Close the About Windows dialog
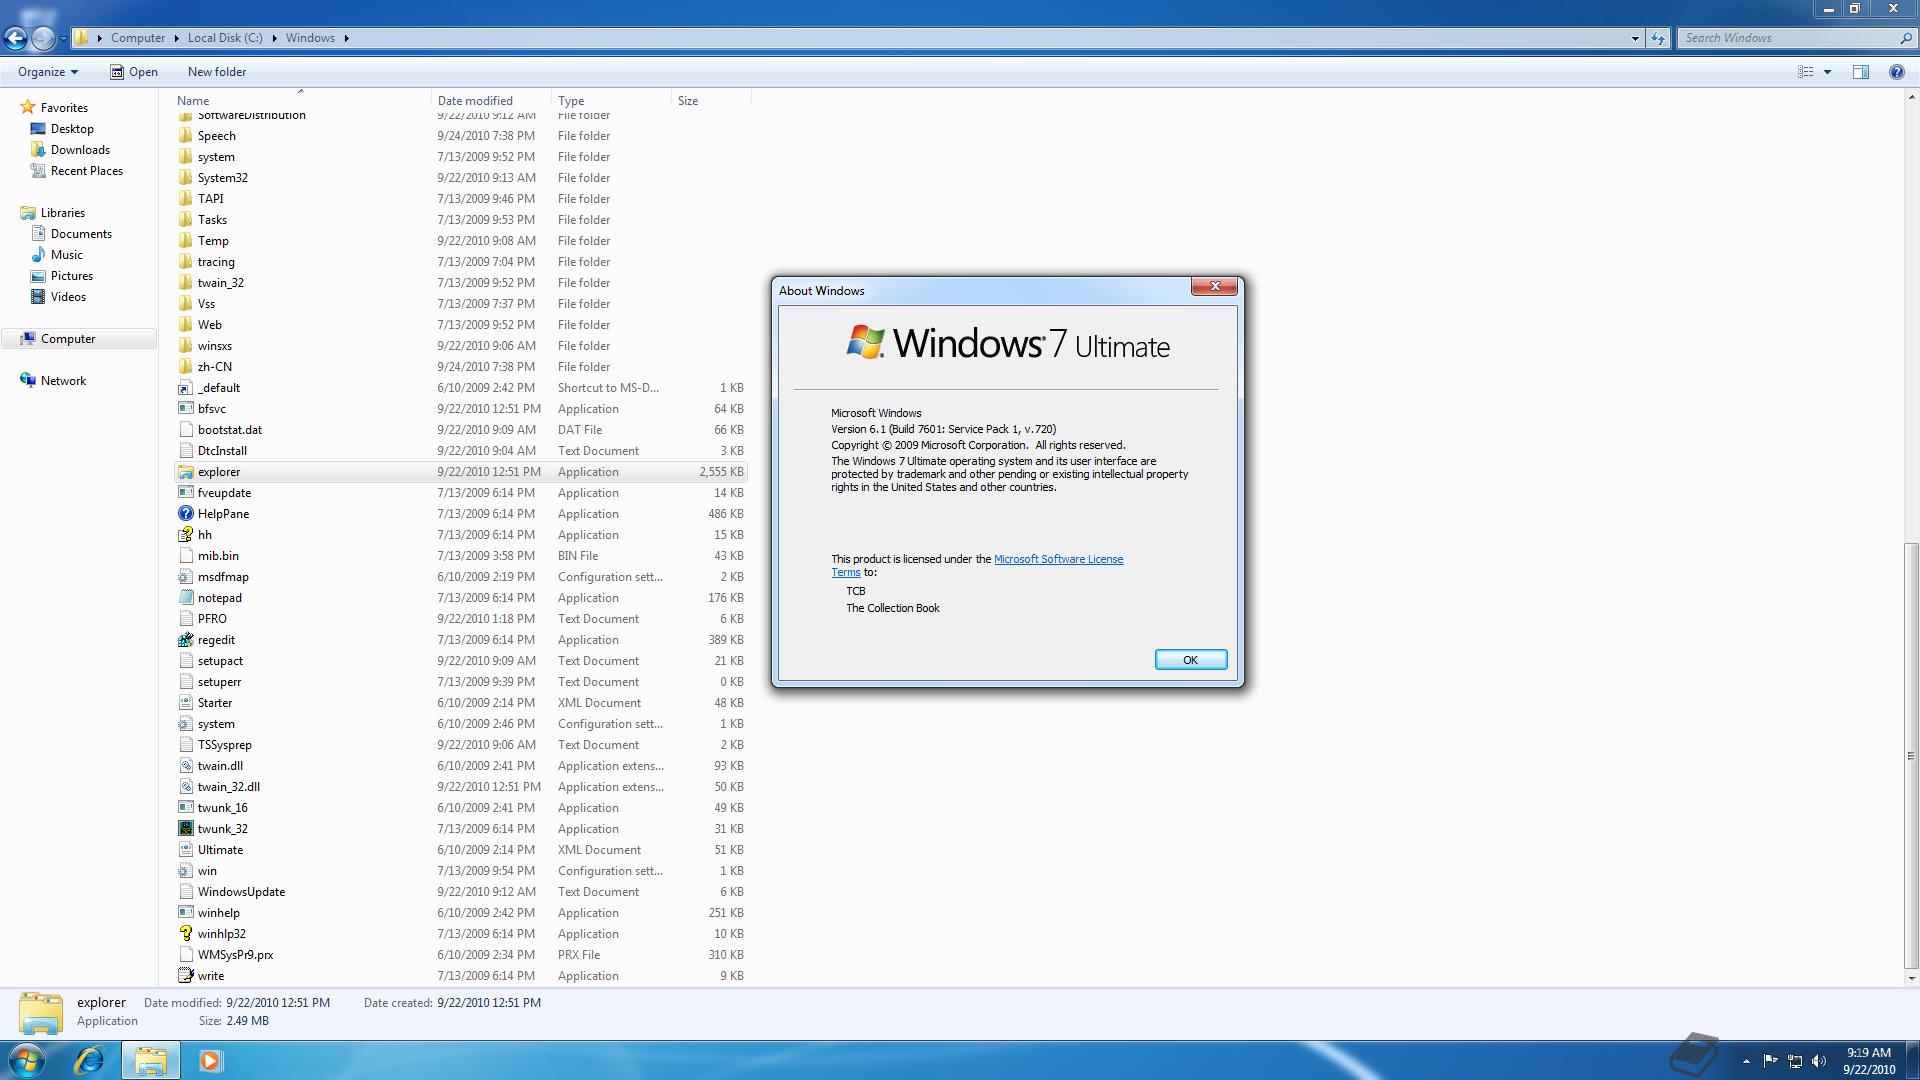 [x=1214, y=287]
